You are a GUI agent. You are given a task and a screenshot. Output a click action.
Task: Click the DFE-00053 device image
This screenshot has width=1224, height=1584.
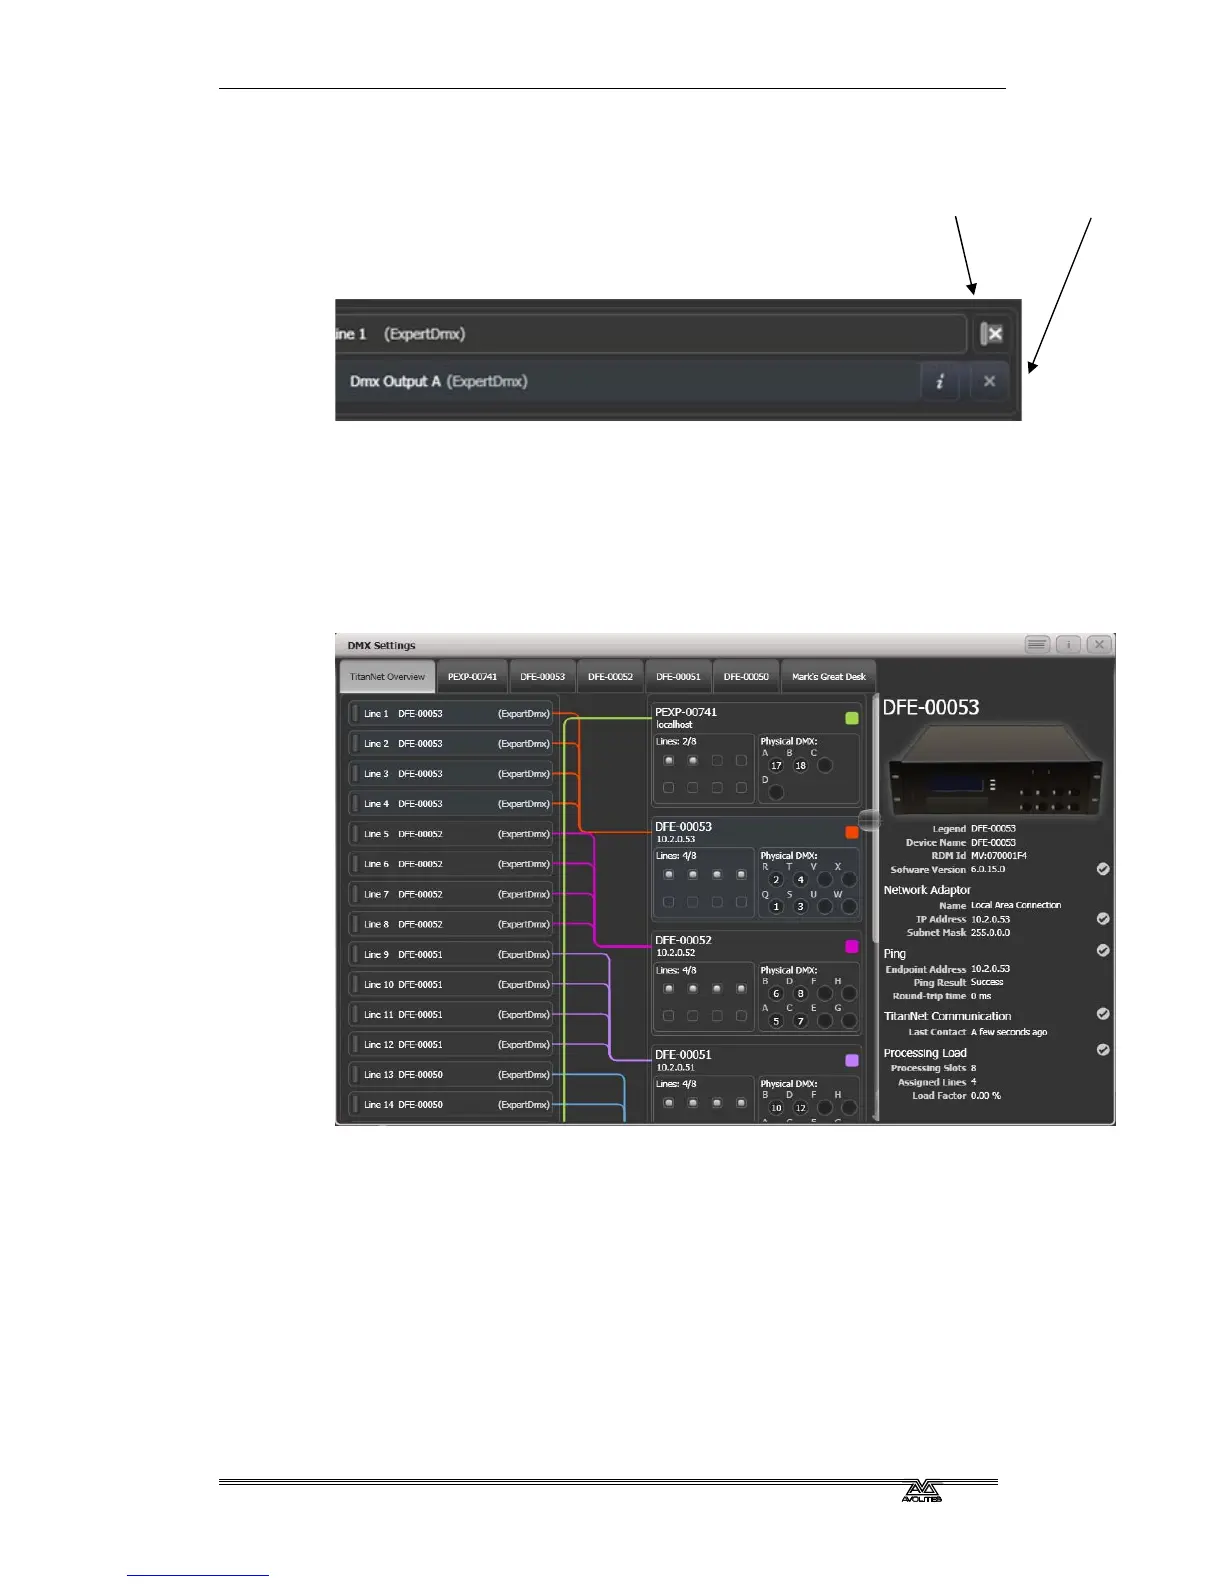[x=996, y=770]
